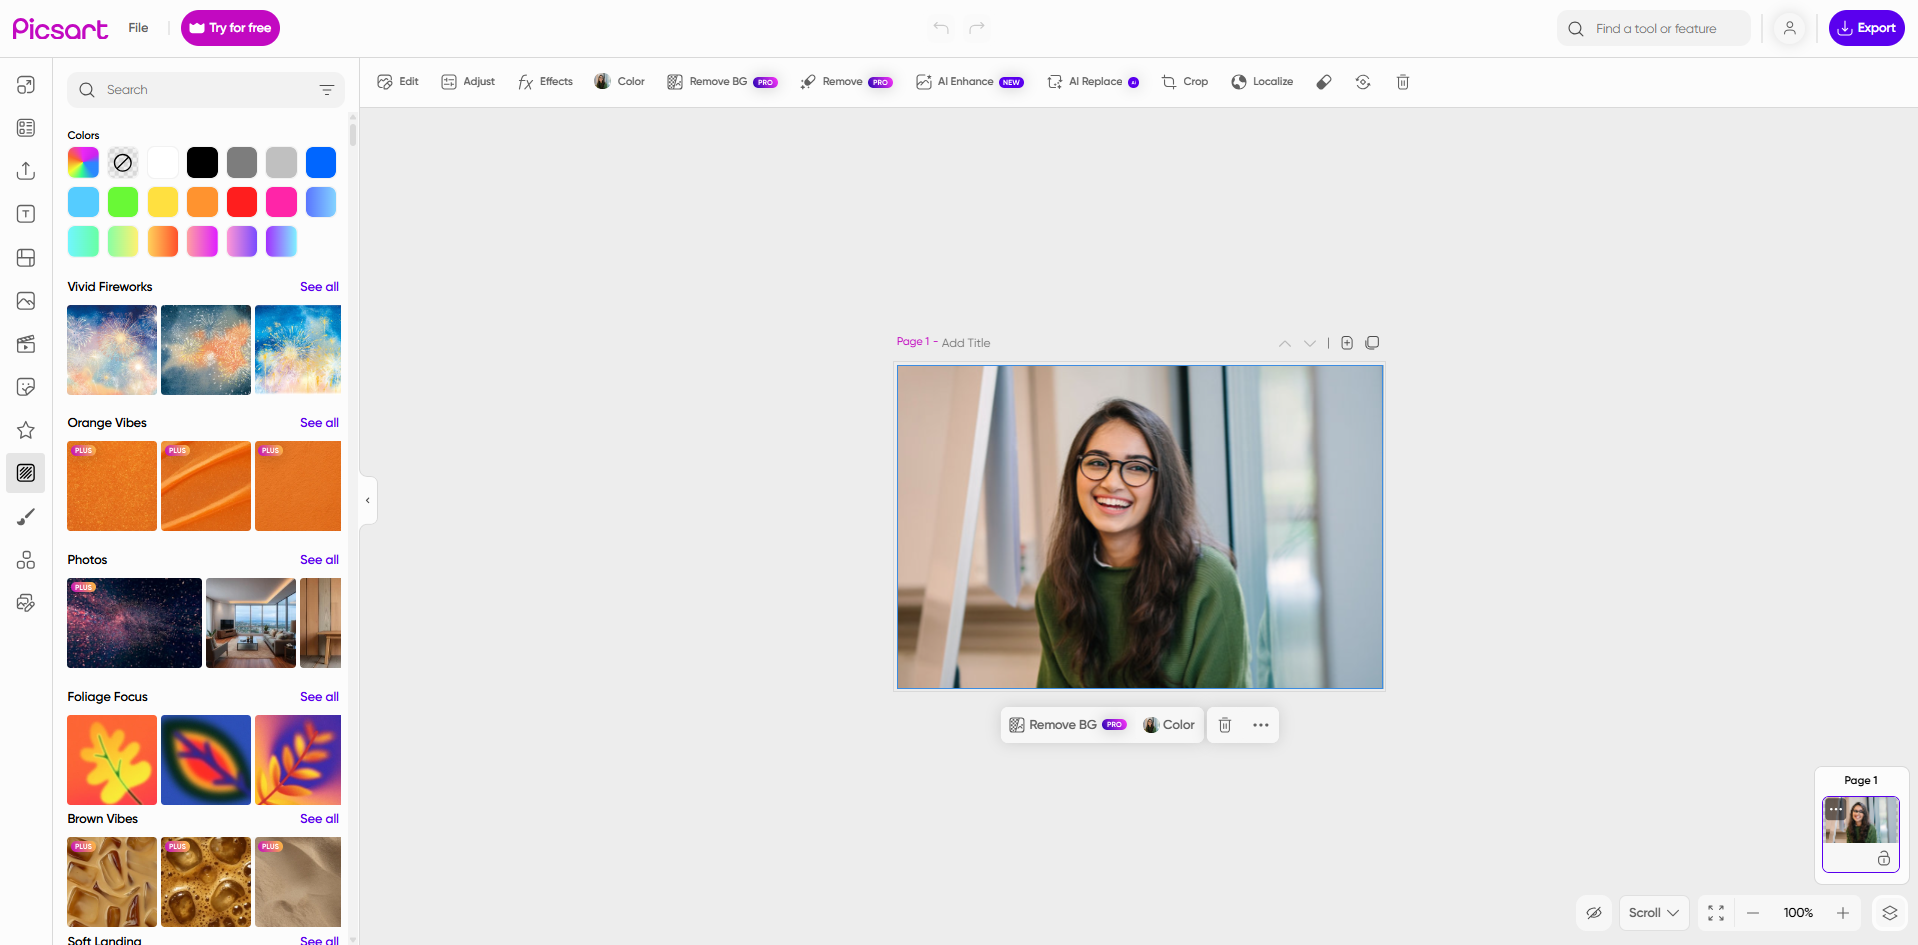Select the no-color option in Colors
Viewport: 1918px width, 945px height.
click(122, 162)
